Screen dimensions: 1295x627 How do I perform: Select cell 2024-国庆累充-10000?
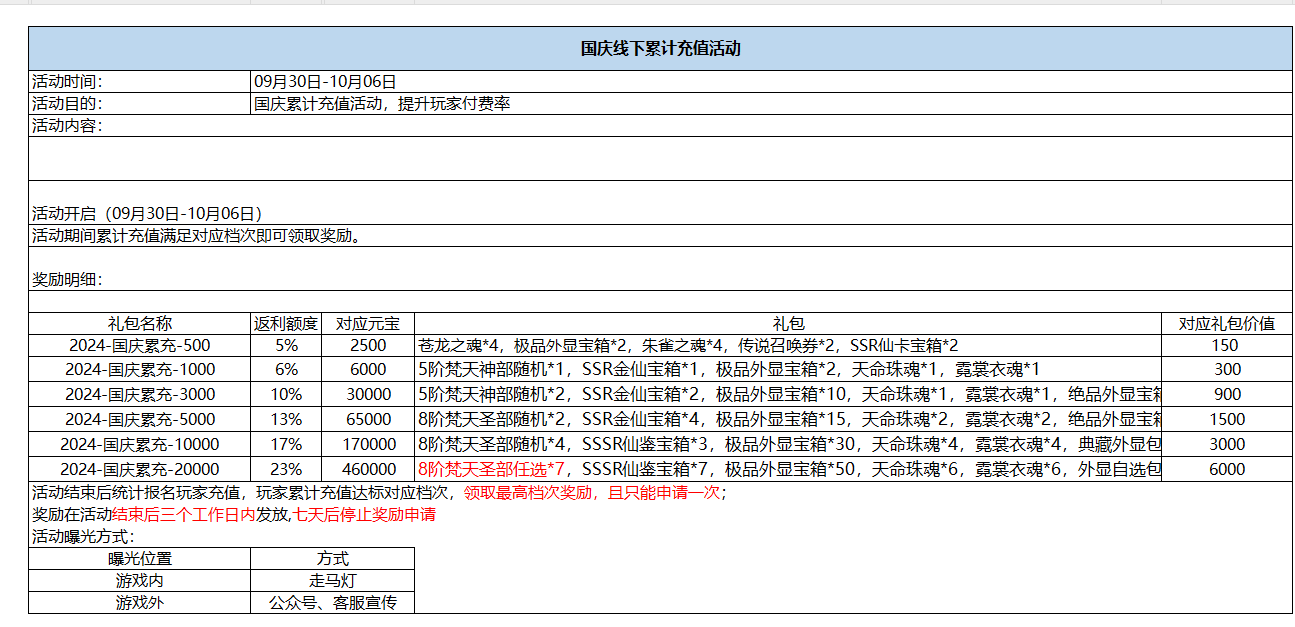tap(139, 445)
